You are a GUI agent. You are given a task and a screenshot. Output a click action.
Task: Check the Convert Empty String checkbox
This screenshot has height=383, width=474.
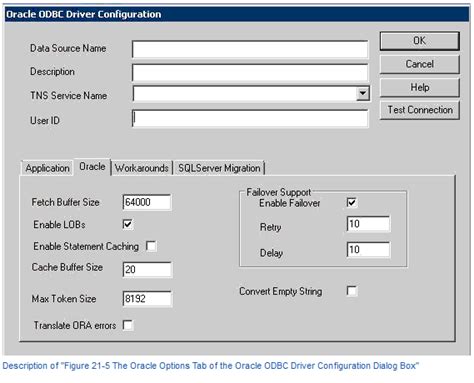click(x=352, y=291)
